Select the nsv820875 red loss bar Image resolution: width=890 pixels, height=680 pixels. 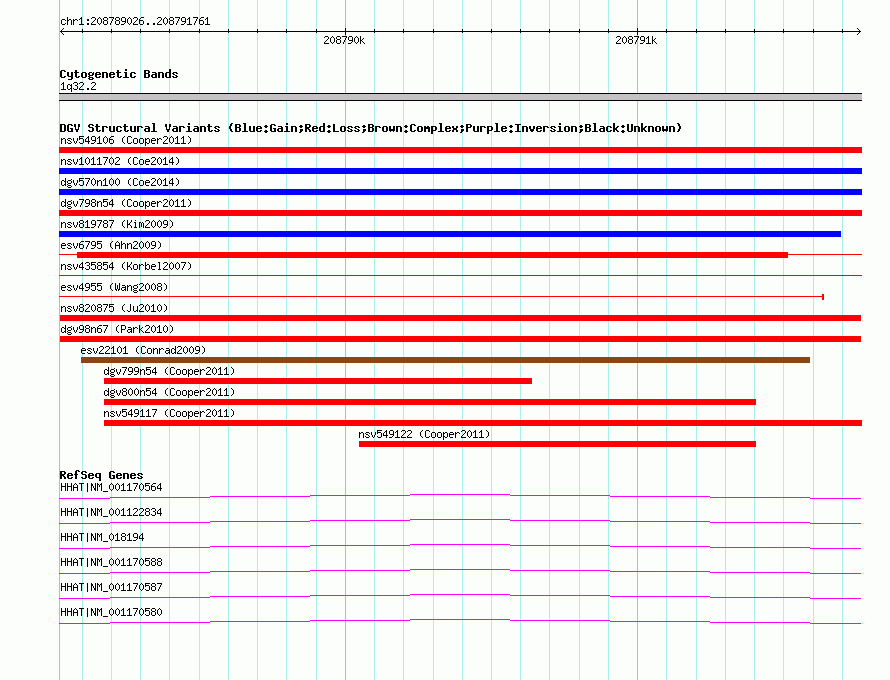tap(460, 318)
